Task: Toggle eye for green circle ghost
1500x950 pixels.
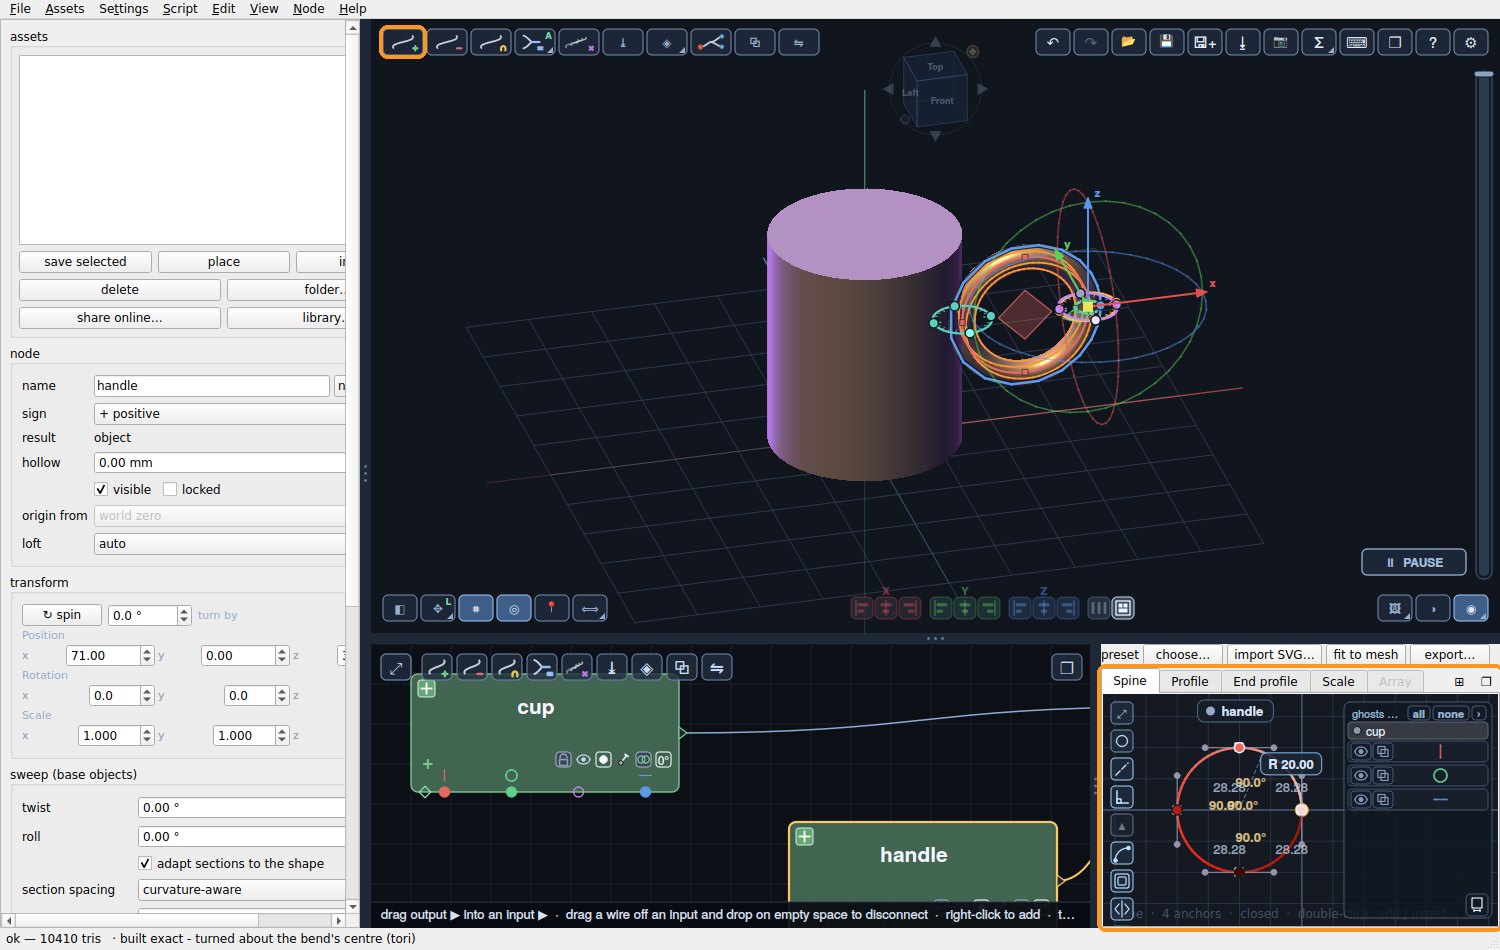Action: 1360,775
